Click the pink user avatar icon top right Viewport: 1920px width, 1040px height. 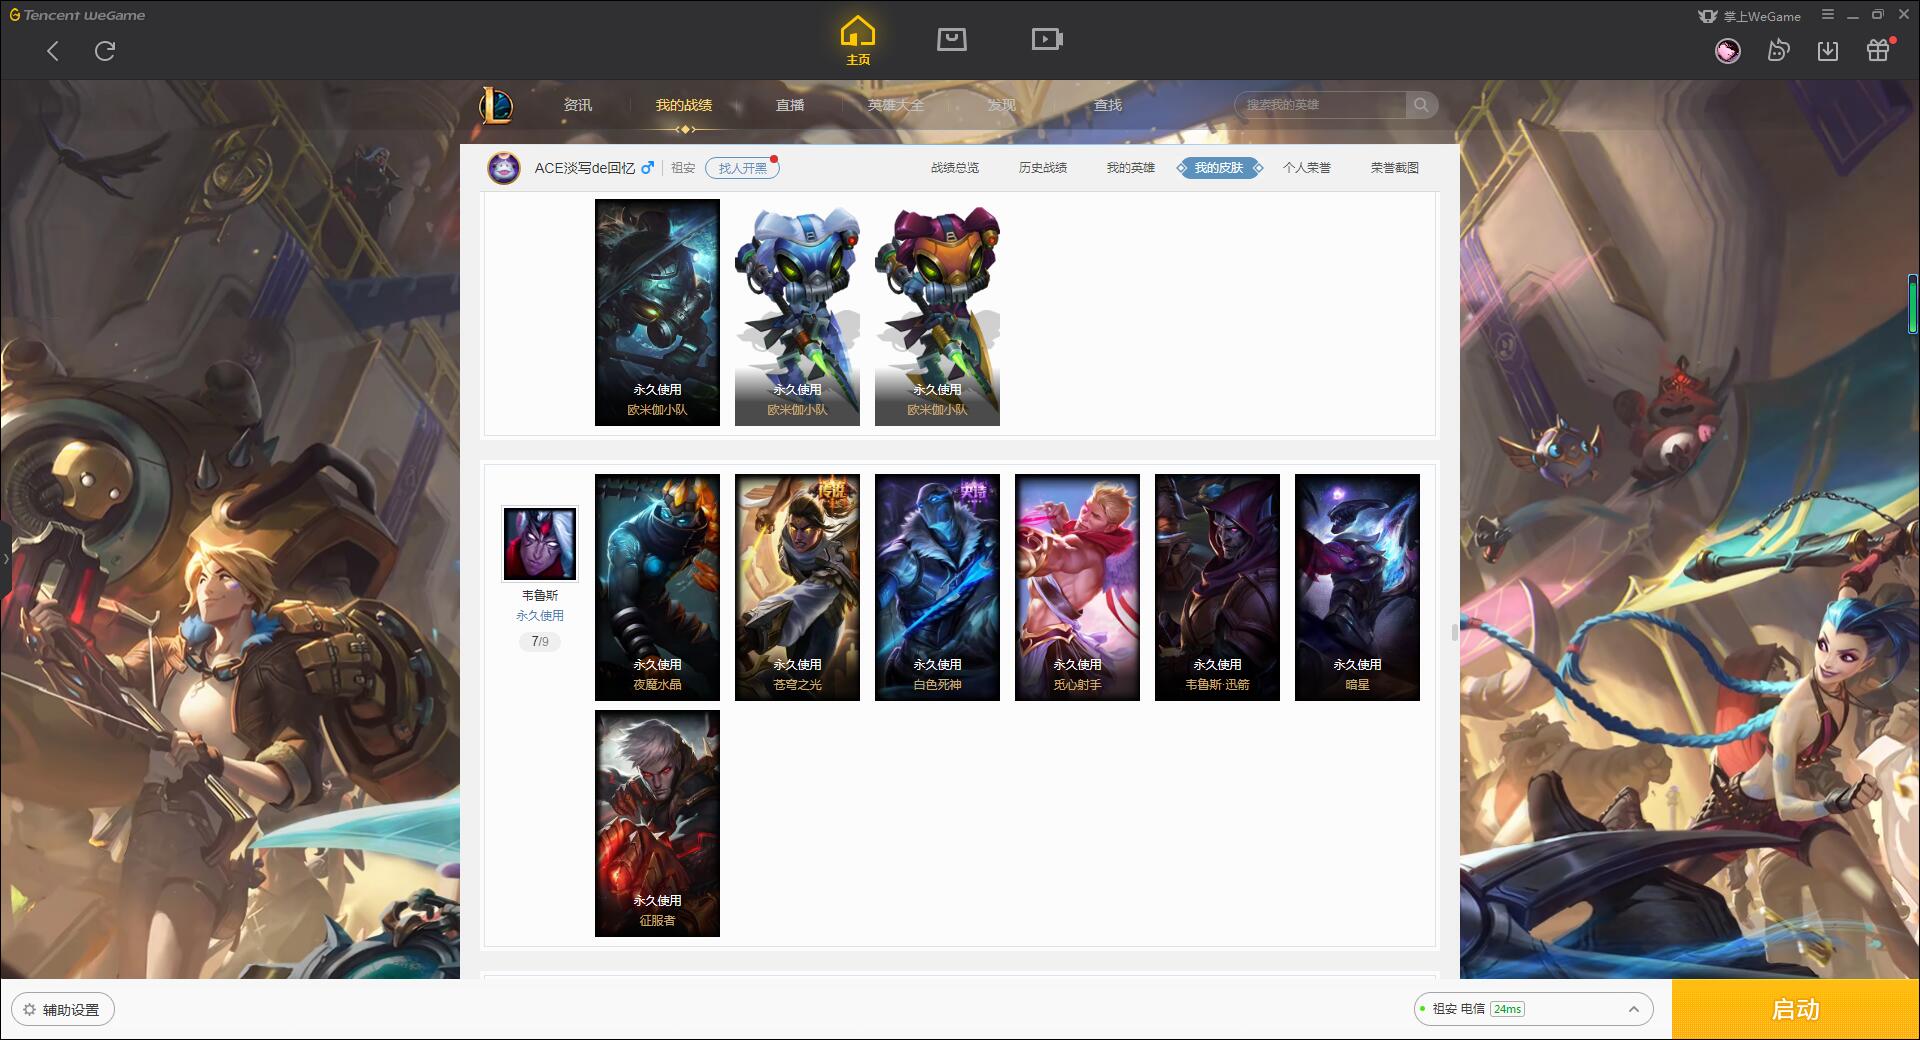[x=1728, y=51]
